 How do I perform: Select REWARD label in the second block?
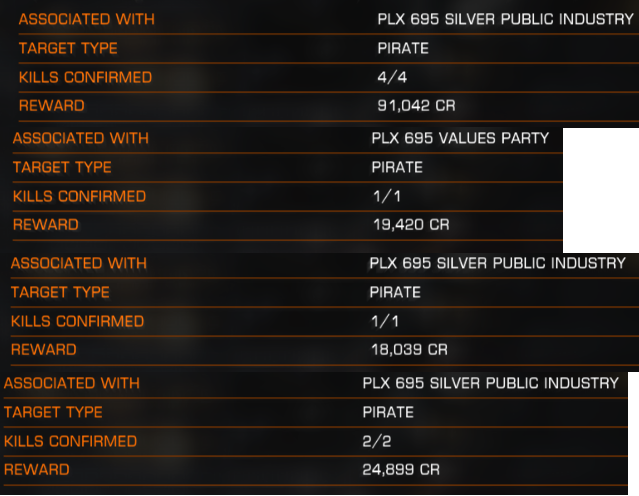tap(46, 225)
